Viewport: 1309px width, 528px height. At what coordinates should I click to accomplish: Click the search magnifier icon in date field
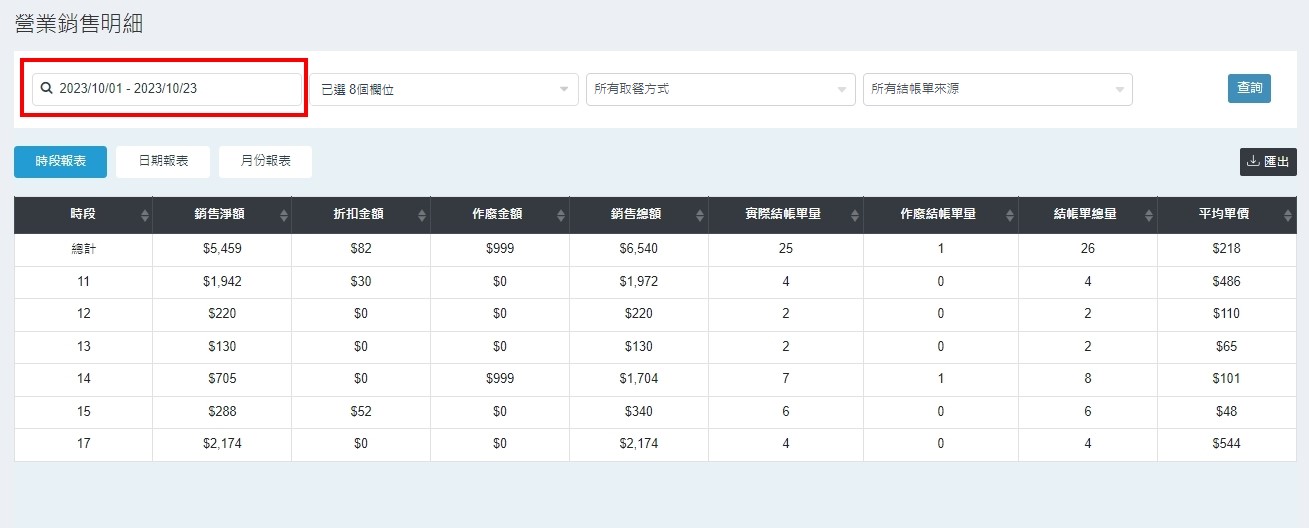[x=46, y=89]
